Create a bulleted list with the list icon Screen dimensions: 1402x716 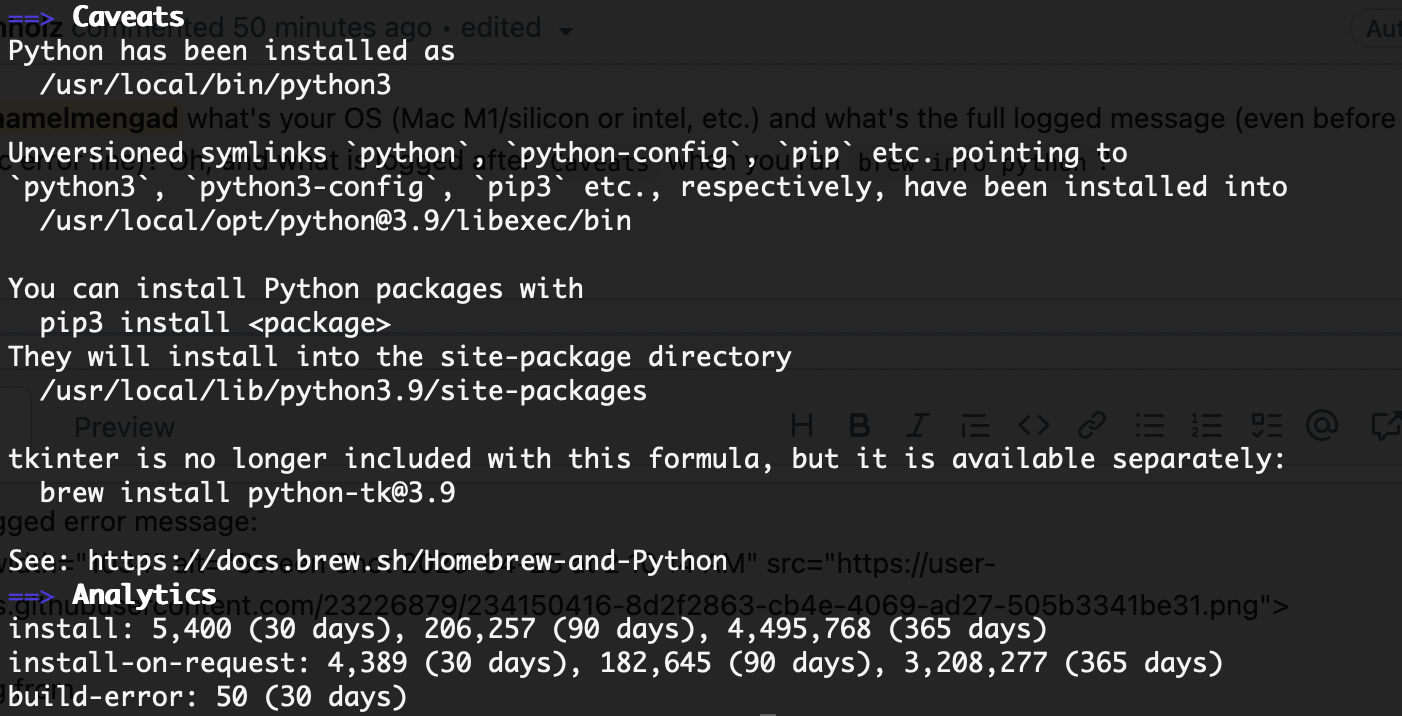tap(1150, 425)
